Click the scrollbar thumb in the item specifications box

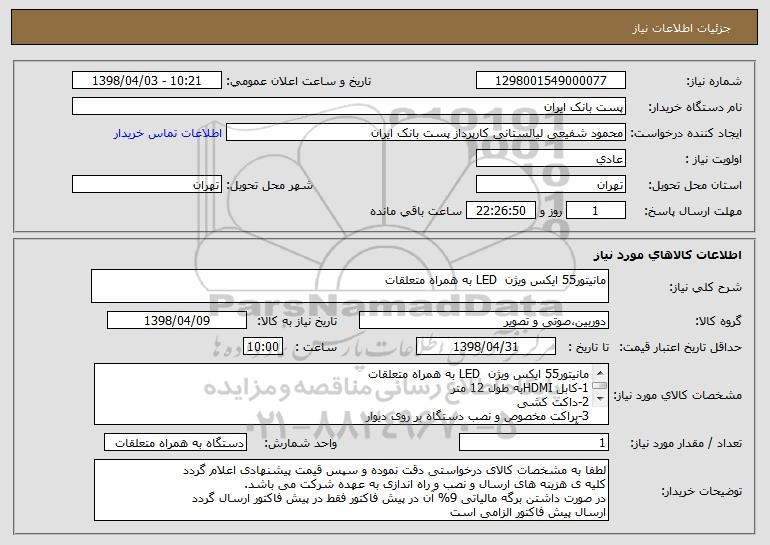click(x=599, y=387)
